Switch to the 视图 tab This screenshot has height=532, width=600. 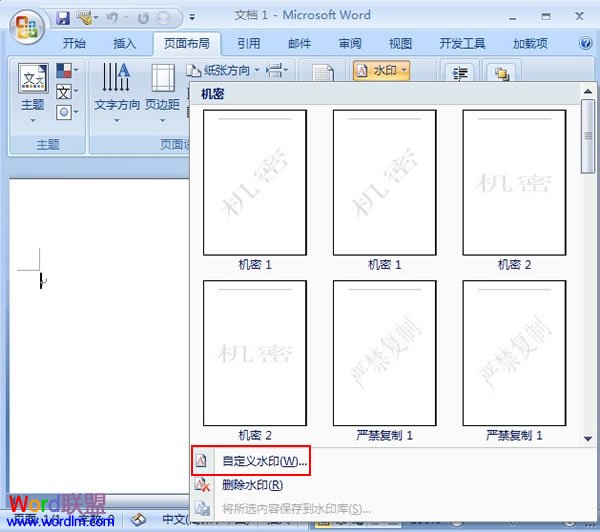[x=400, y=44]
